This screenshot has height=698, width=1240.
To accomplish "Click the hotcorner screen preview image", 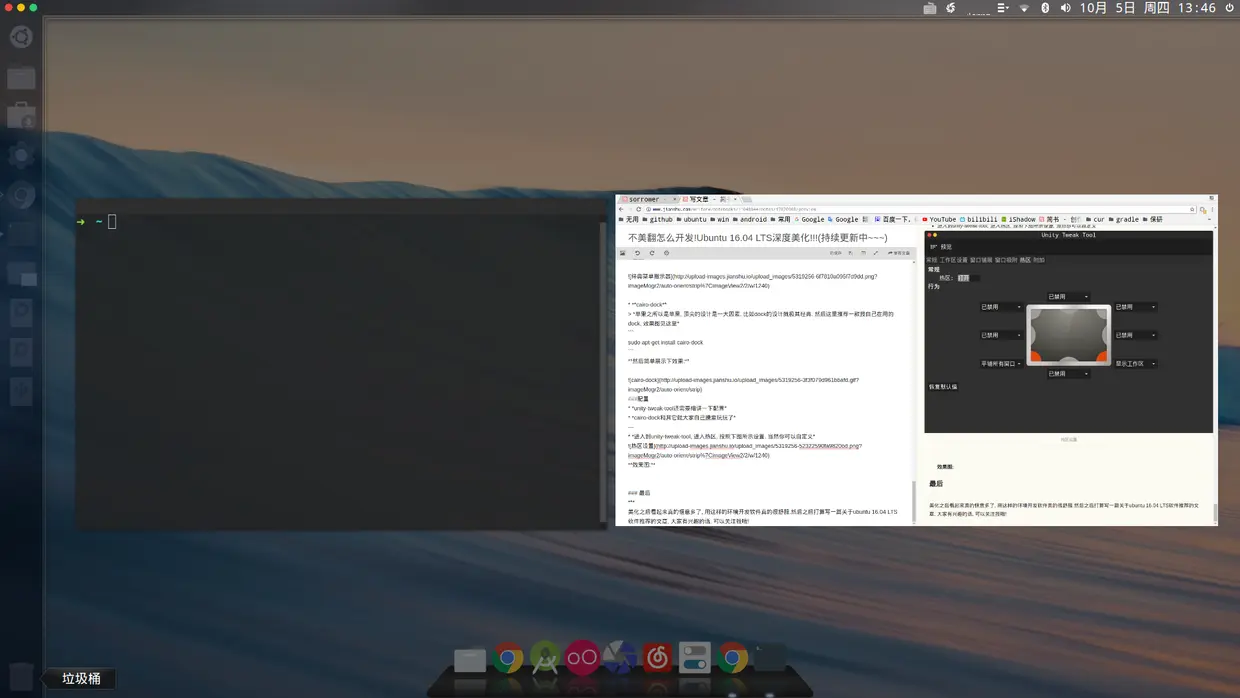I will point(1068,335).
